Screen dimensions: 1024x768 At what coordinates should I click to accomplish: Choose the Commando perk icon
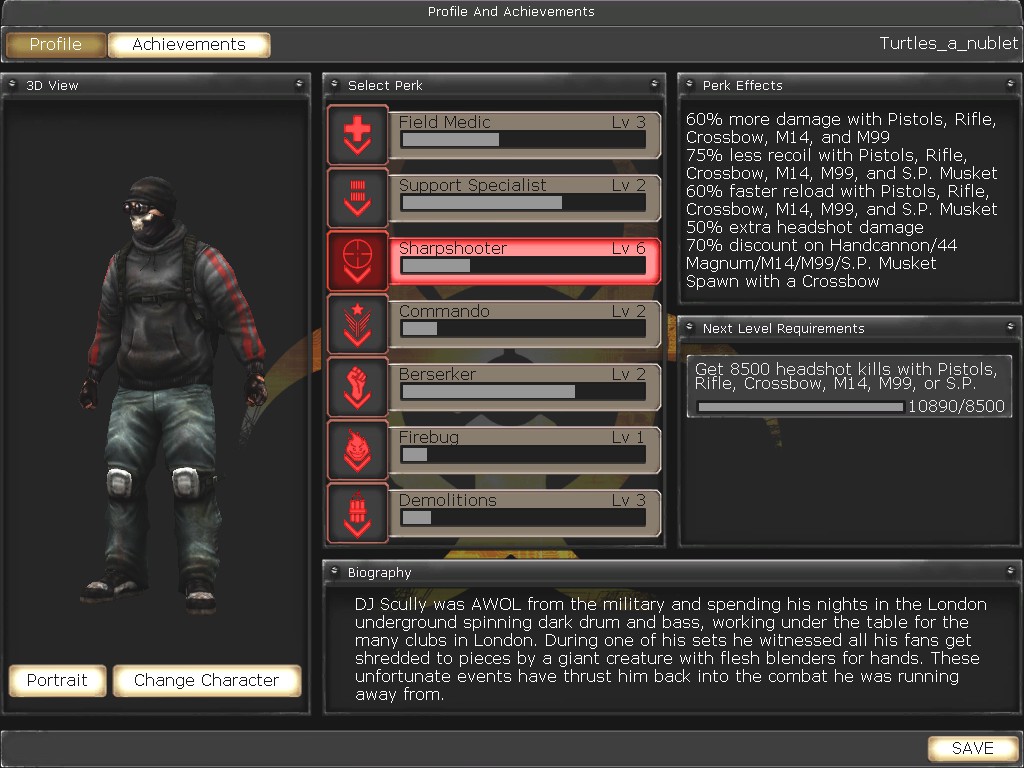357,324
